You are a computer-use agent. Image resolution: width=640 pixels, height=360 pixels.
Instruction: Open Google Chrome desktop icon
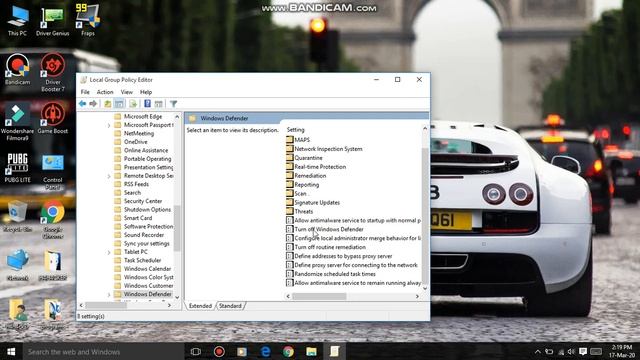[x=53, y=219]
